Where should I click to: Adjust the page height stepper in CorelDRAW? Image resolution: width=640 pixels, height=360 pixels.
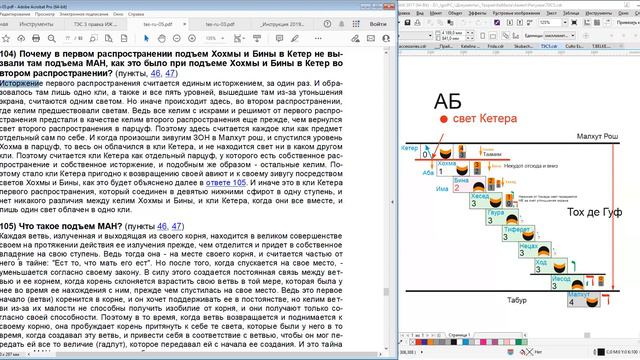coord(470,38)
